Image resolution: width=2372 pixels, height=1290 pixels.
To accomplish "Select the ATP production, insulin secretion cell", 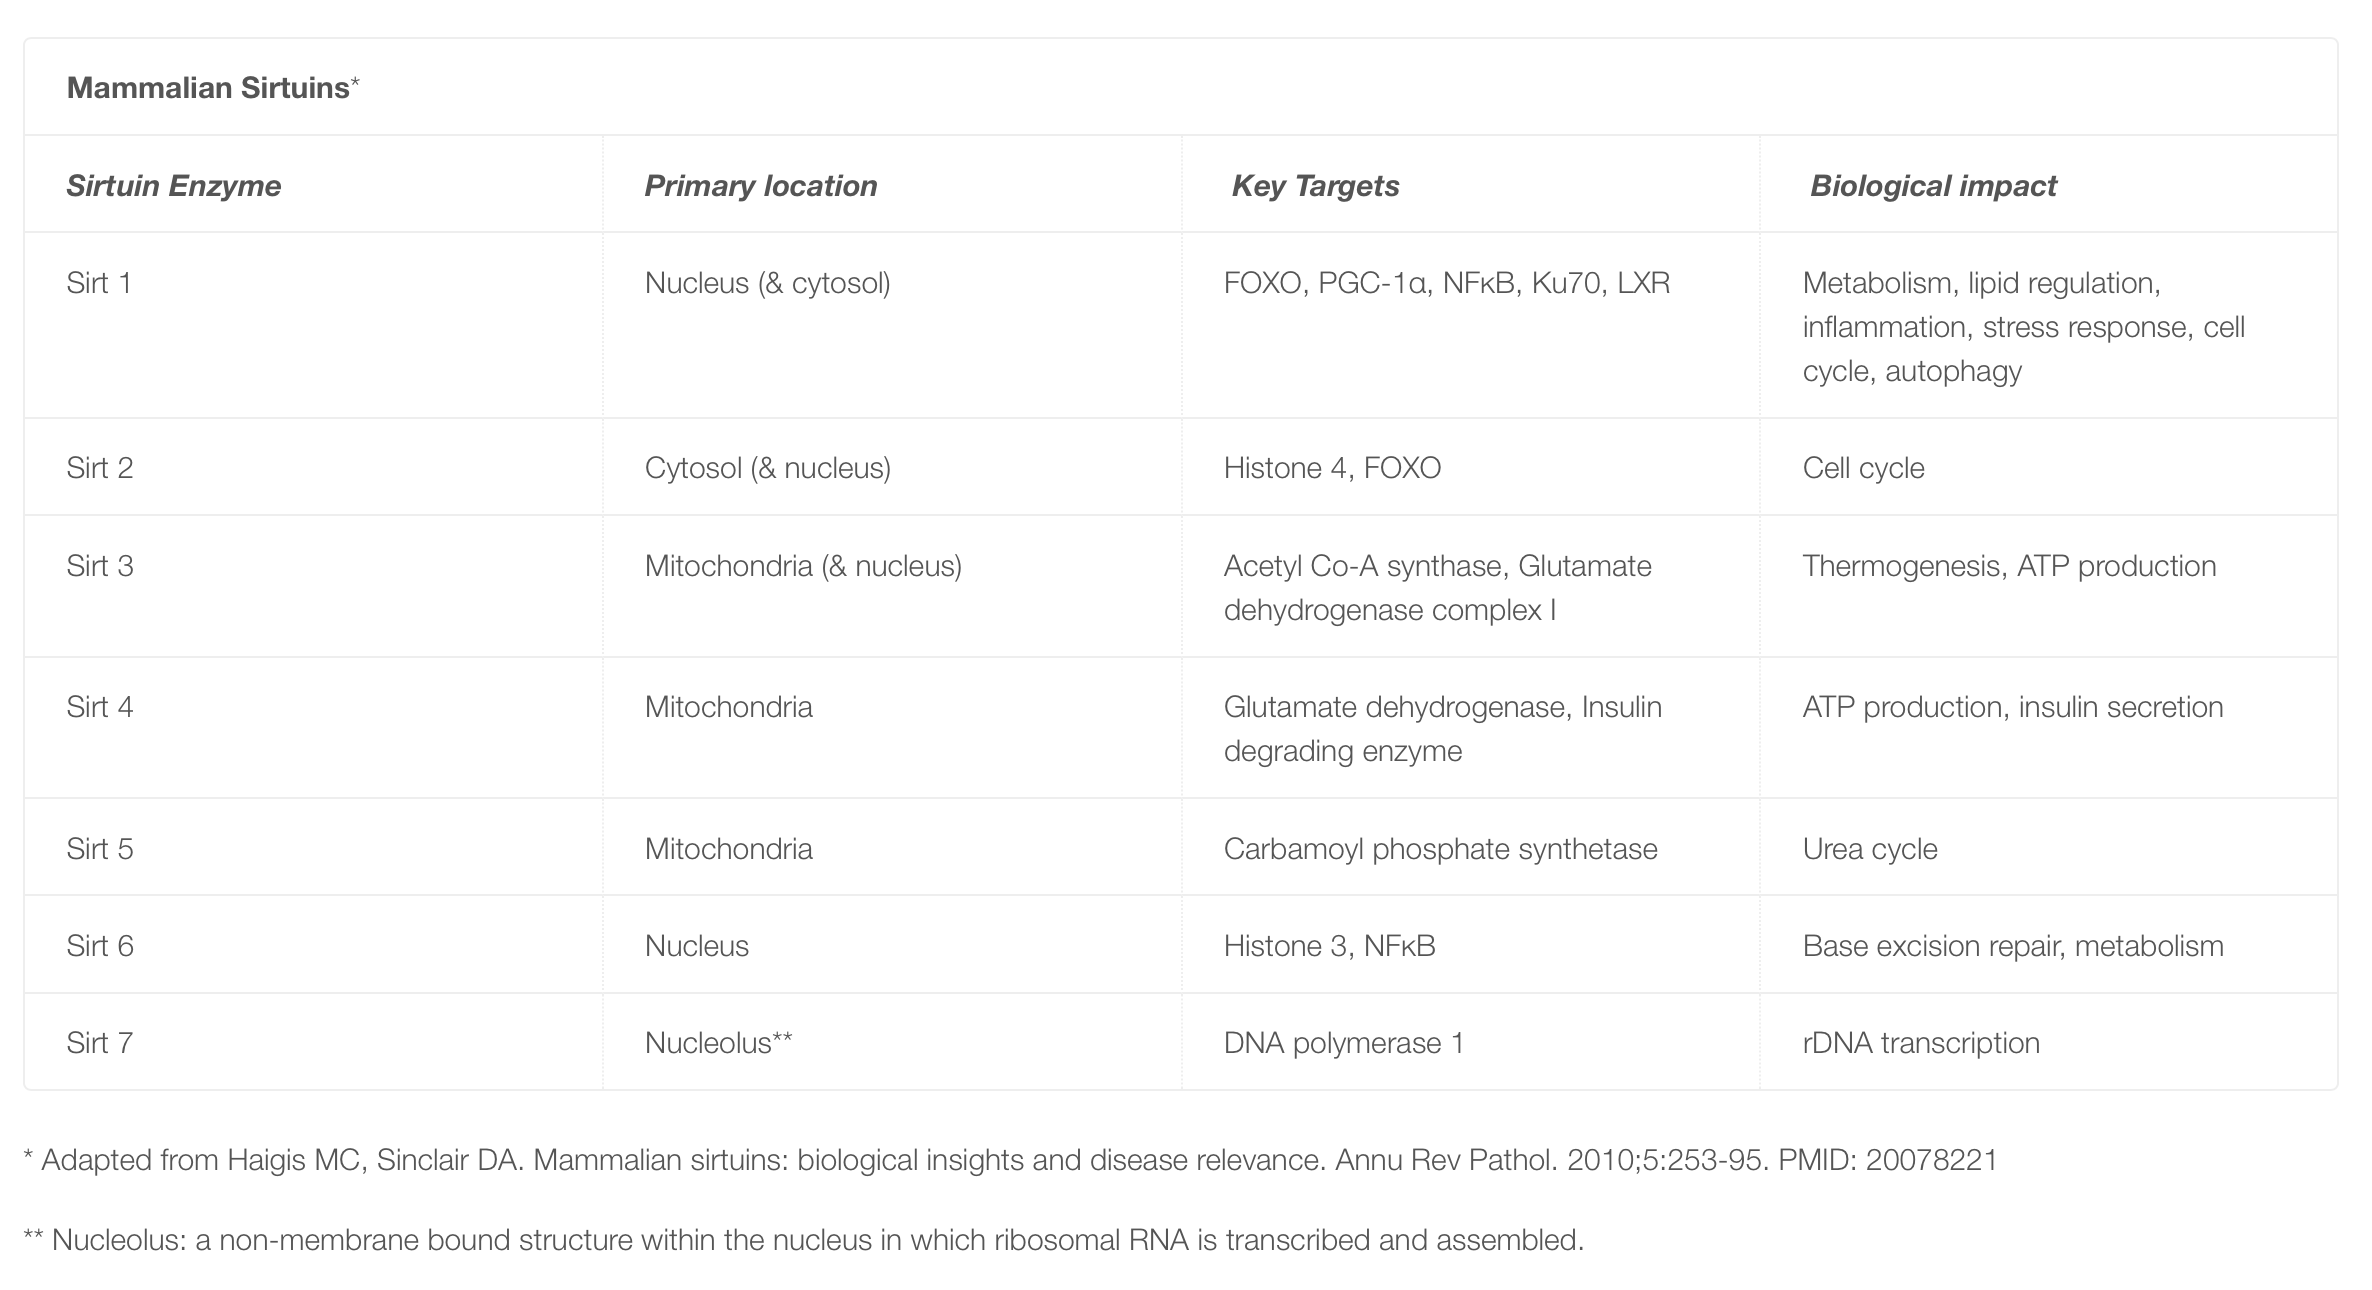I will (2012, 707).
